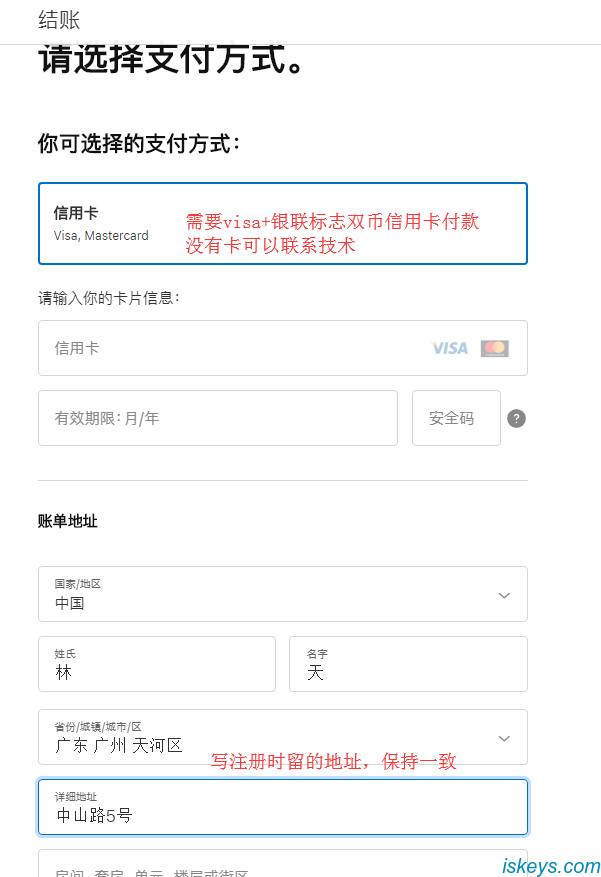Click the country dropdown chevron arrow
601x877 pixels.
(x=504, y=594)
